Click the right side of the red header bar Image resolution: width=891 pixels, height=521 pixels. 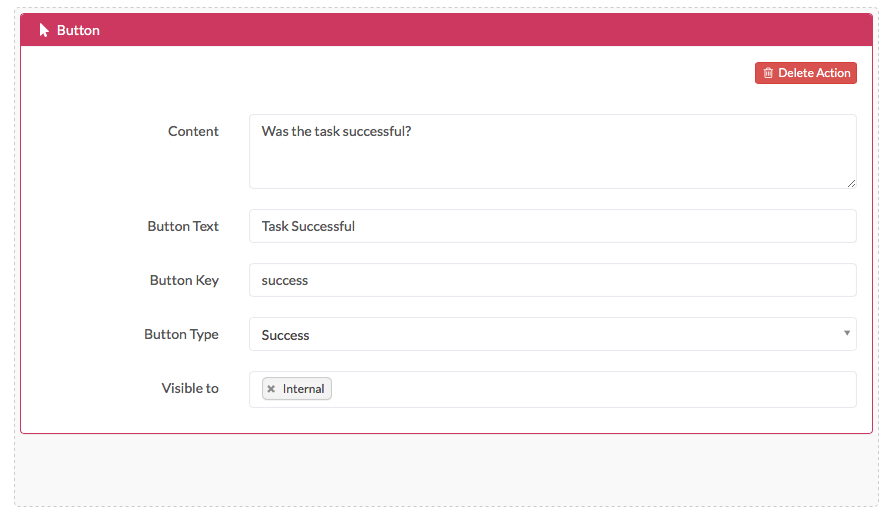tap(700, 30)
